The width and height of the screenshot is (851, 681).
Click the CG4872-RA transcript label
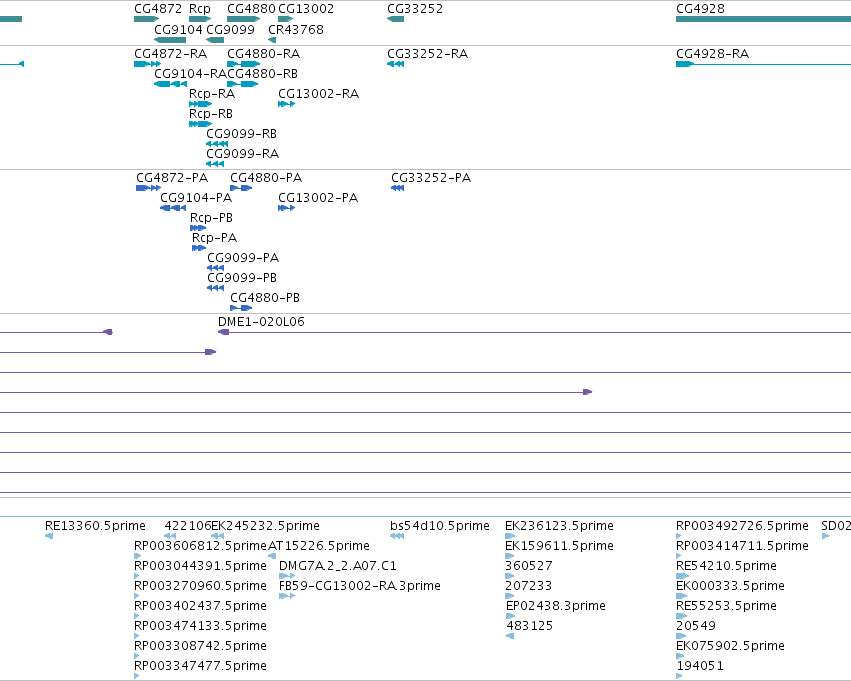(x=170, y=54)
